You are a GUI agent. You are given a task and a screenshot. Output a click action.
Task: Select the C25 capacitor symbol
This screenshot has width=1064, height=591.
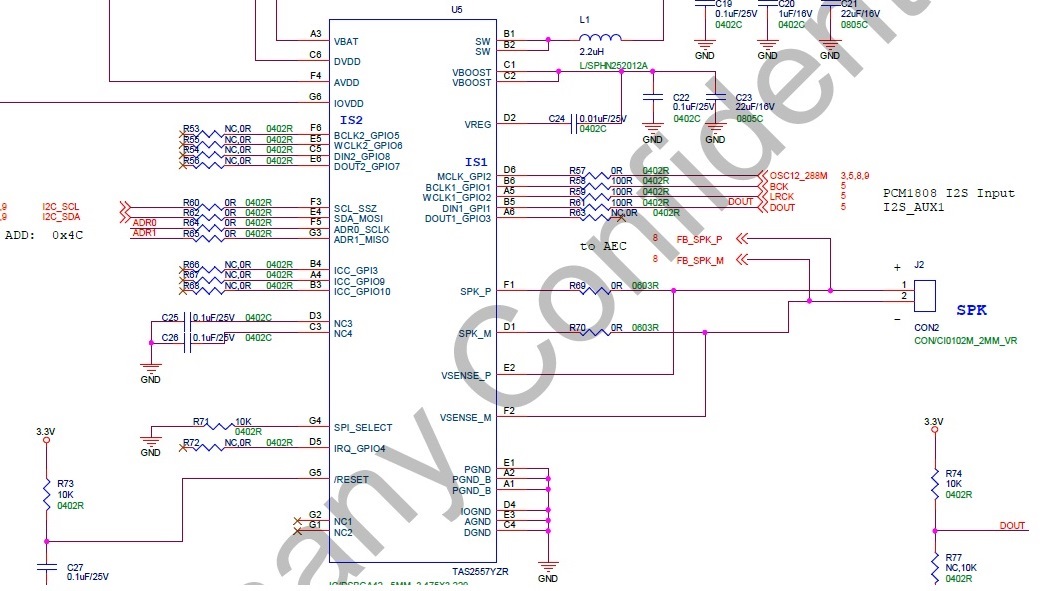click(189, 322)
